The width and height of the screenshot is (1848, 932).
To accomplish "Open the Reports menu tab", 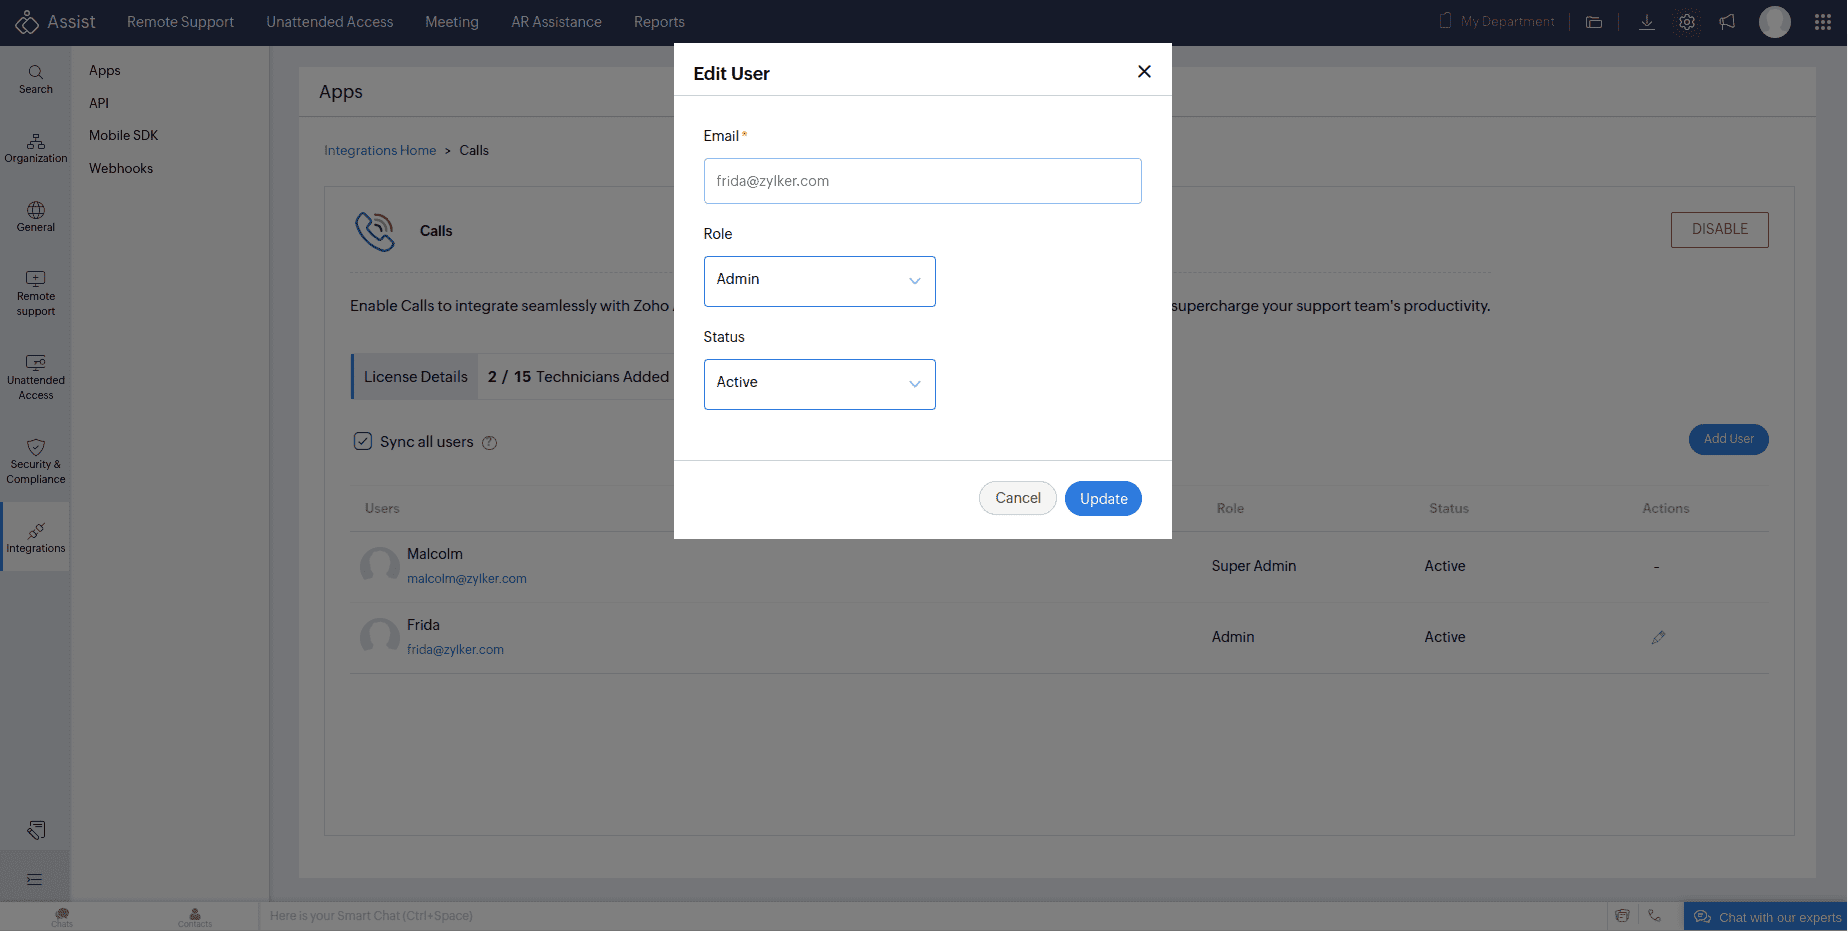I will (659, 22).
